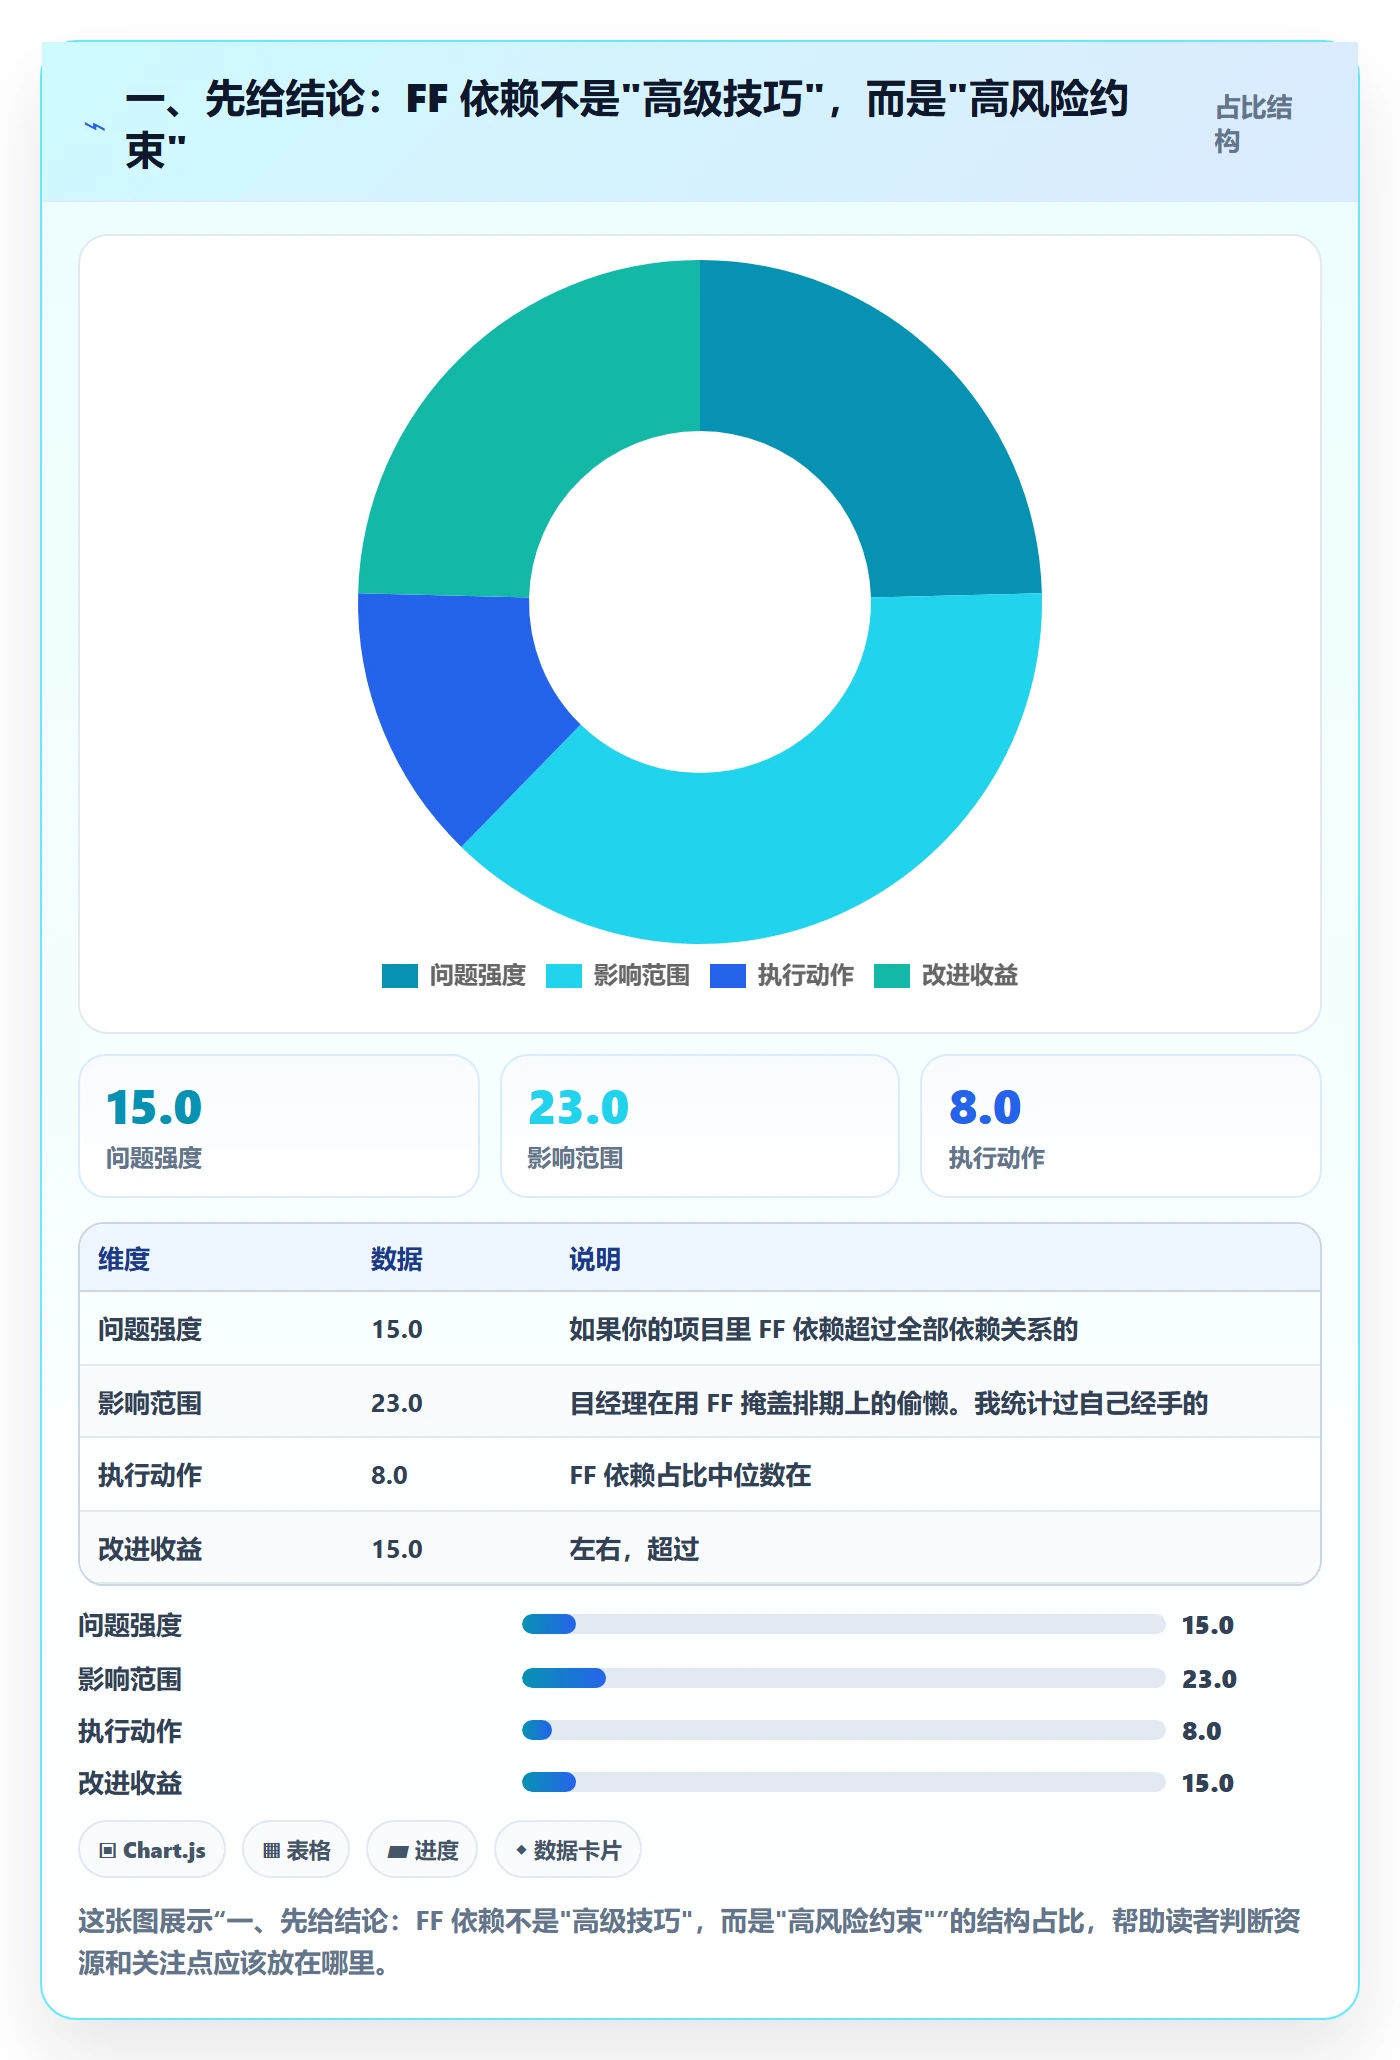Click the caption paragraph starting '这张图展示'
Image resolution: width=1400 pixels, height=2060 pixels.
(x=689, y=1941)
